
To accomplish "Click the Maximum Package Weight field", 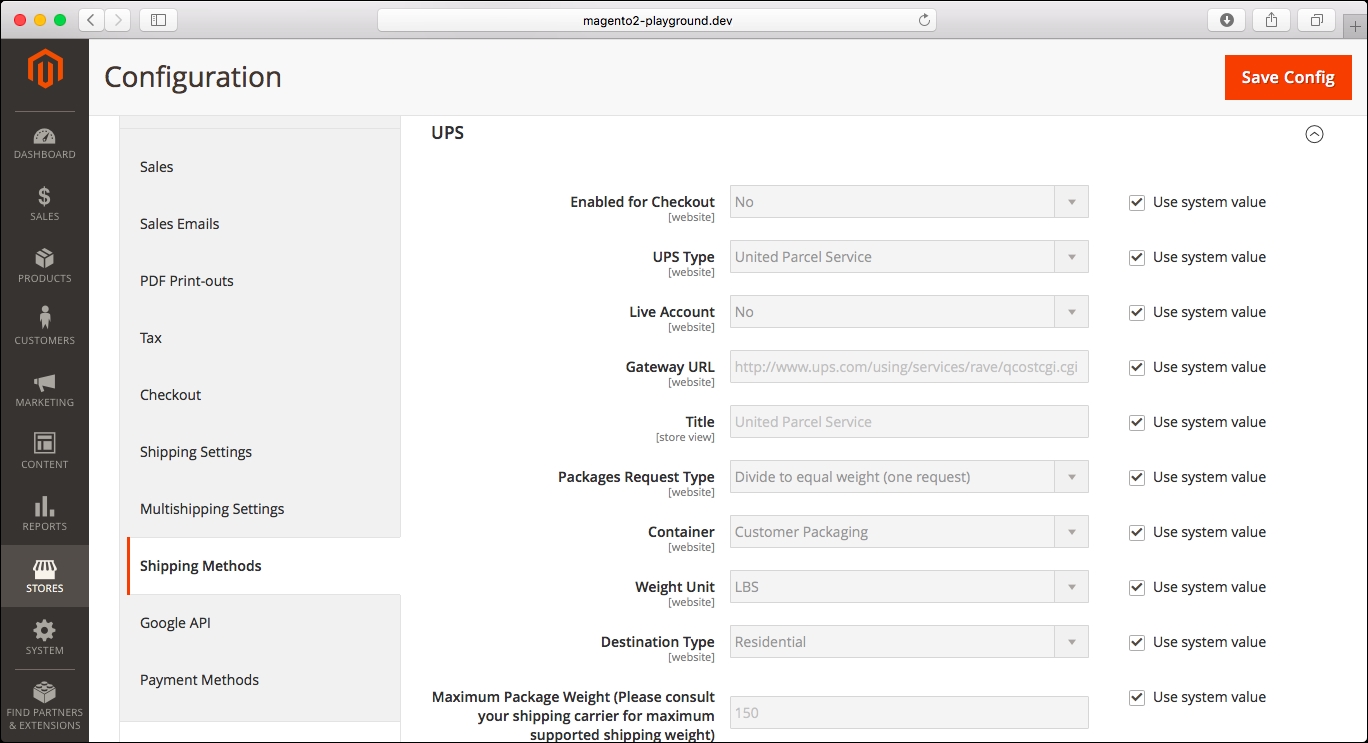I will [909, 713].
